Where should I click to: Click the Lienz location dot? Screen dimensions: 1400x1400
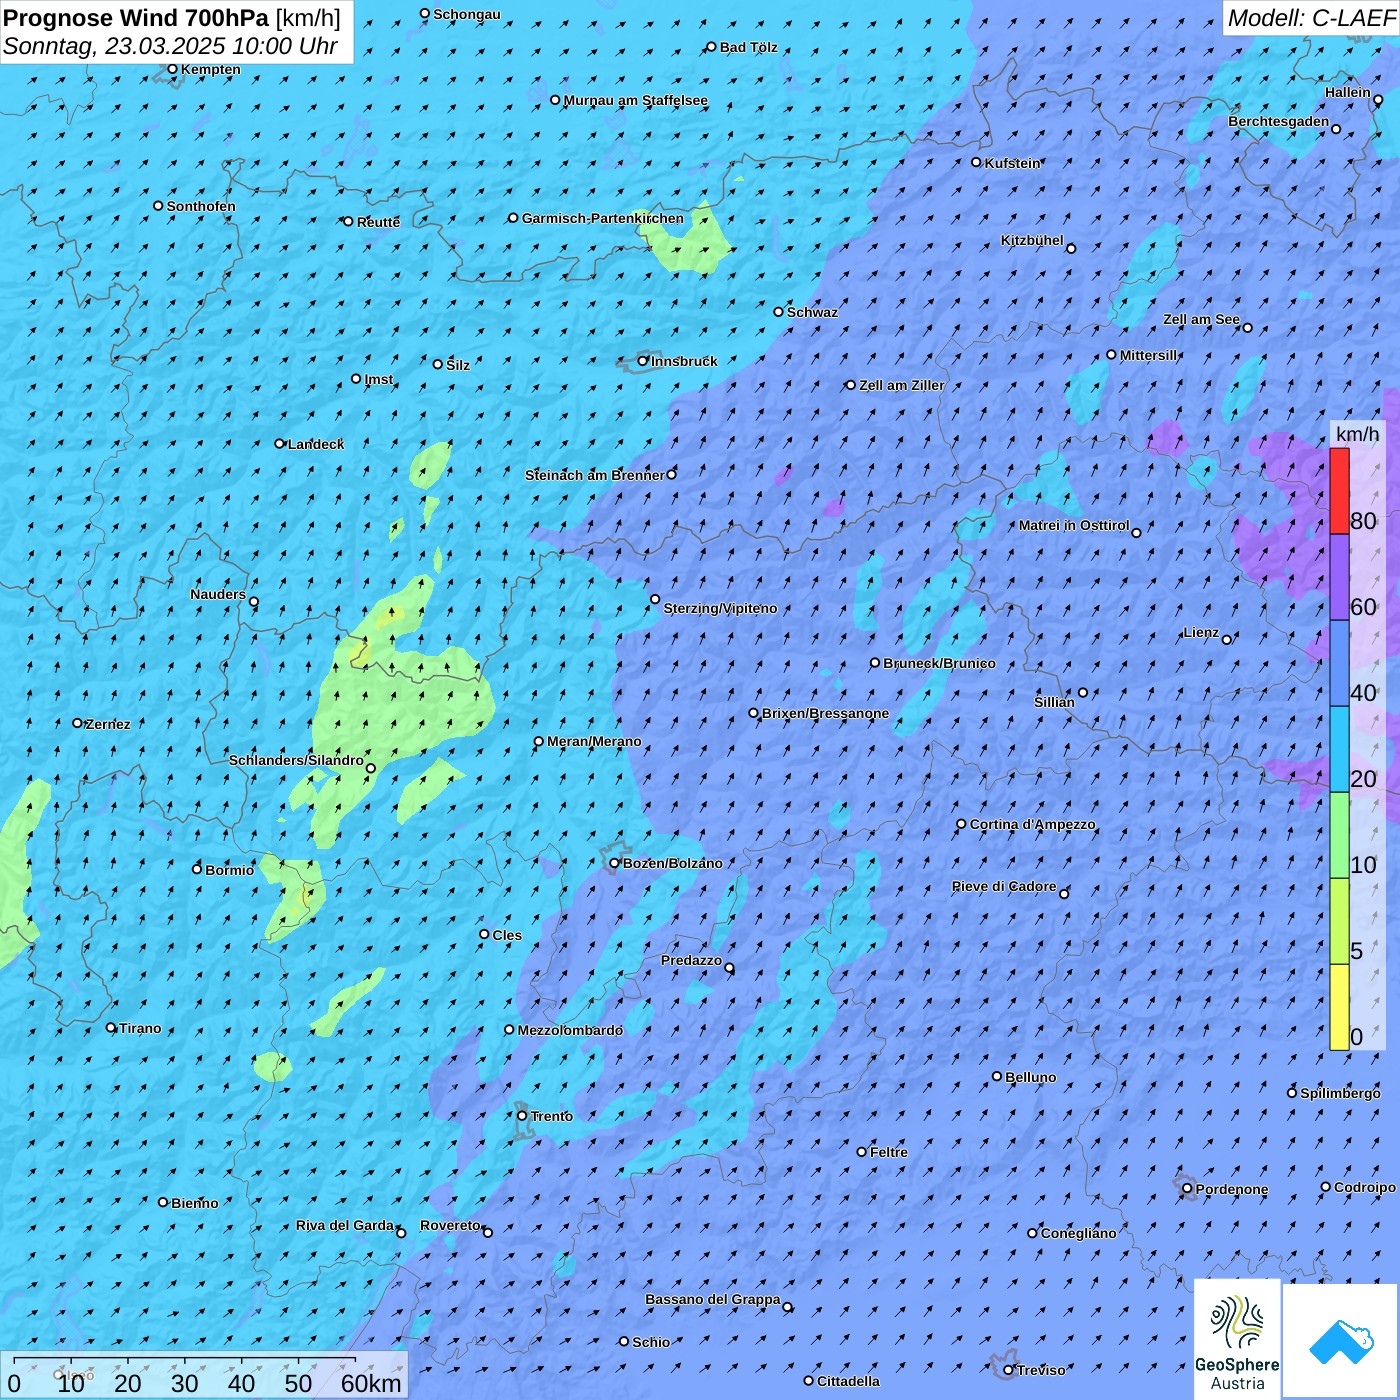[1227, 639]
